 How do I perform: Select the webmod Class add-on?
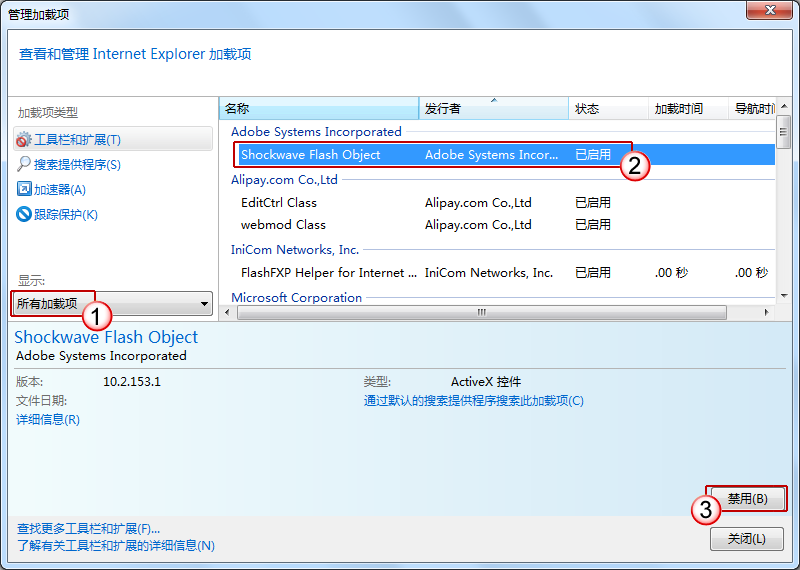283,225
